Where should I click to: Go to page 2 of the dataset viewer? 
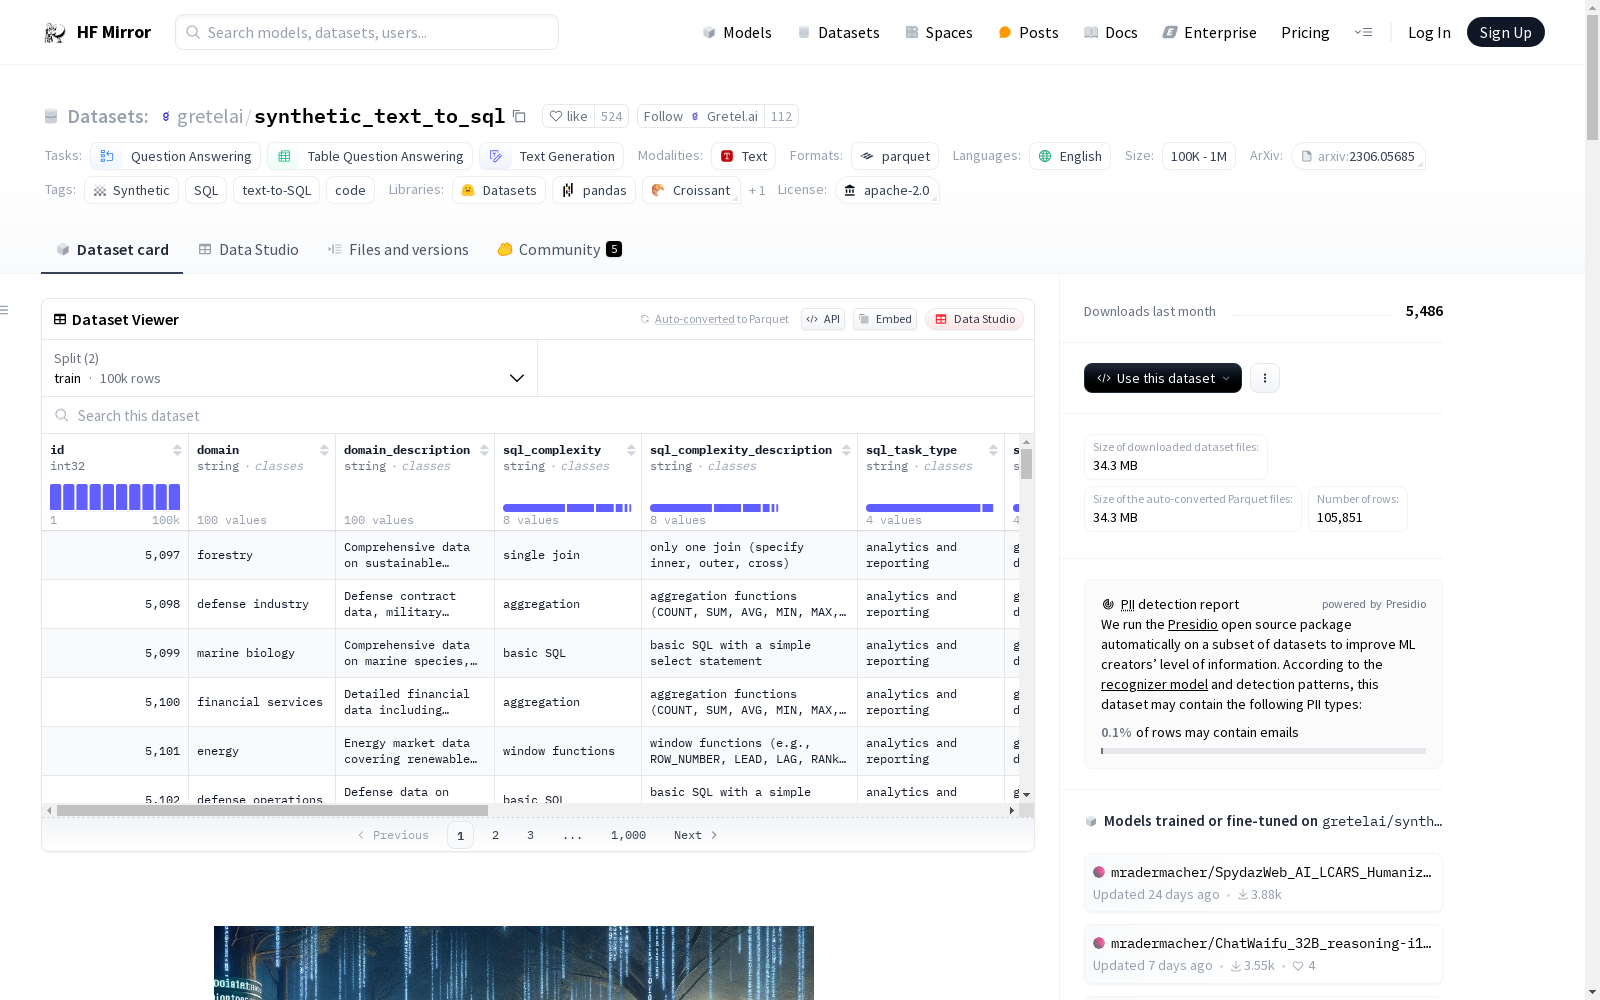(495, 835)
